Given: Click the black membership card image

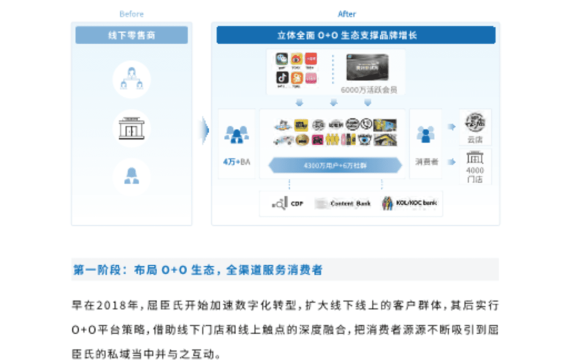Looking at the screenshot, I should point(368,67).
